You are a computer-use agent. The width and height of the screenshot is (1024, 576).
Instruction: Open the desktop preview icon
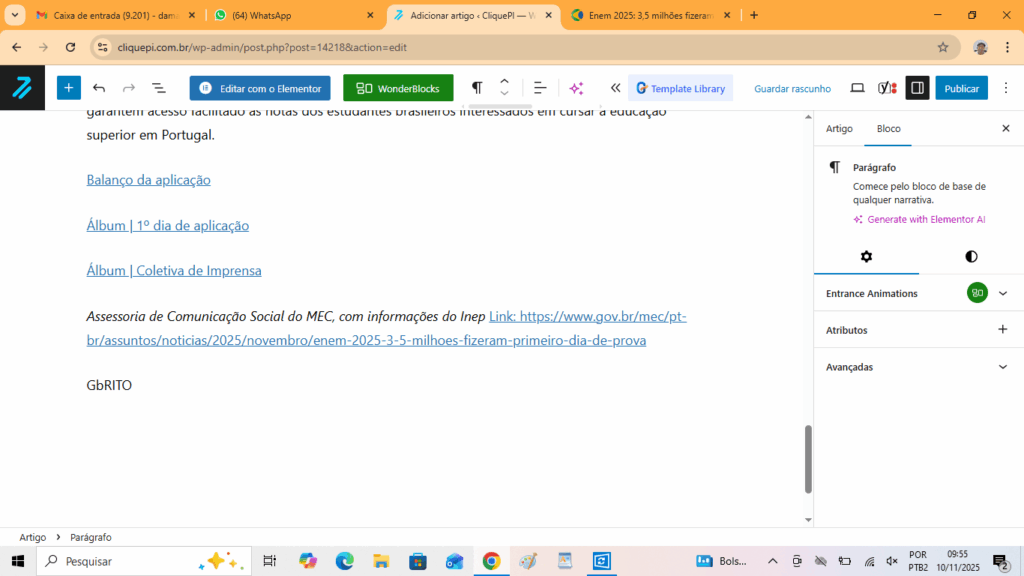pos(857,88)
